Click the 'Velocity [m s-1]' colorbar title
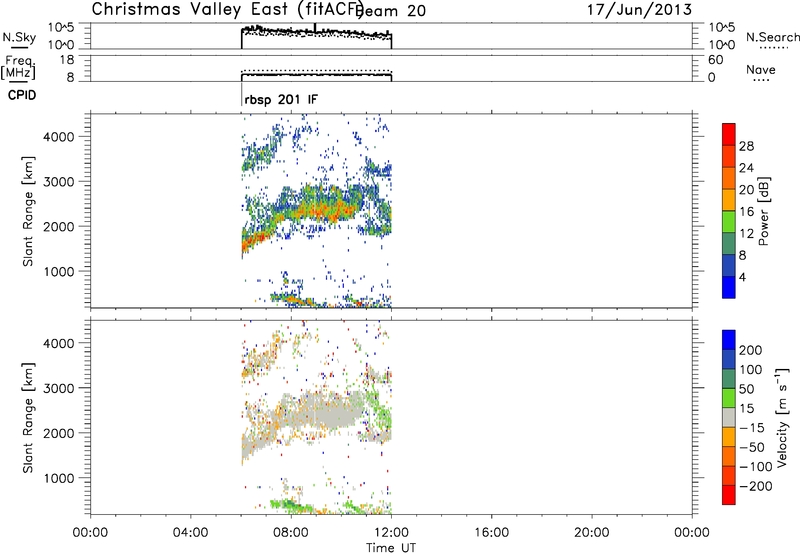Screen dimensions: 800x554 pyautogui.click(x=782, y=417)
